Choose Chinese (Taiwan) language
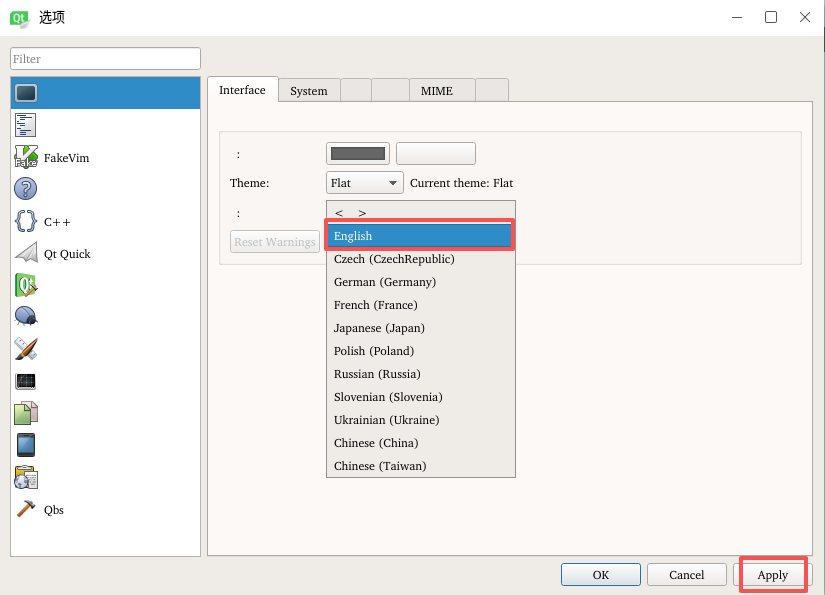This screenshot has width=825, height=595. (420, 466)
